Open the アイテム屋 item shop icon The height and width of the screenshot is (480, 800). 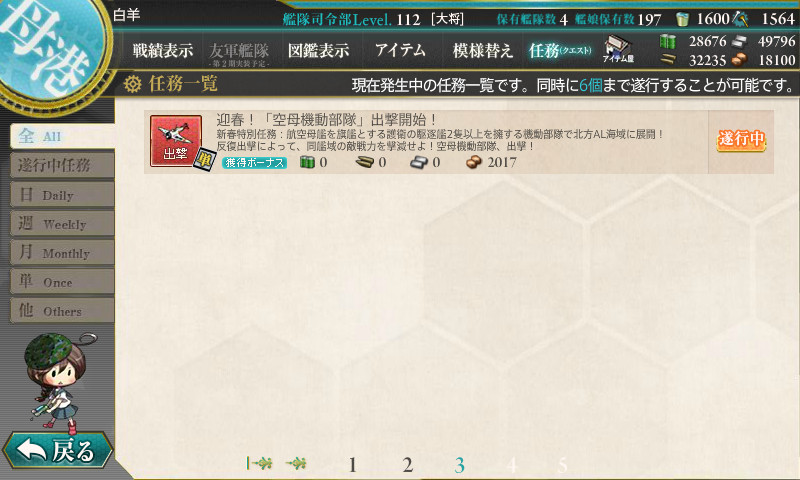(618, 49)
